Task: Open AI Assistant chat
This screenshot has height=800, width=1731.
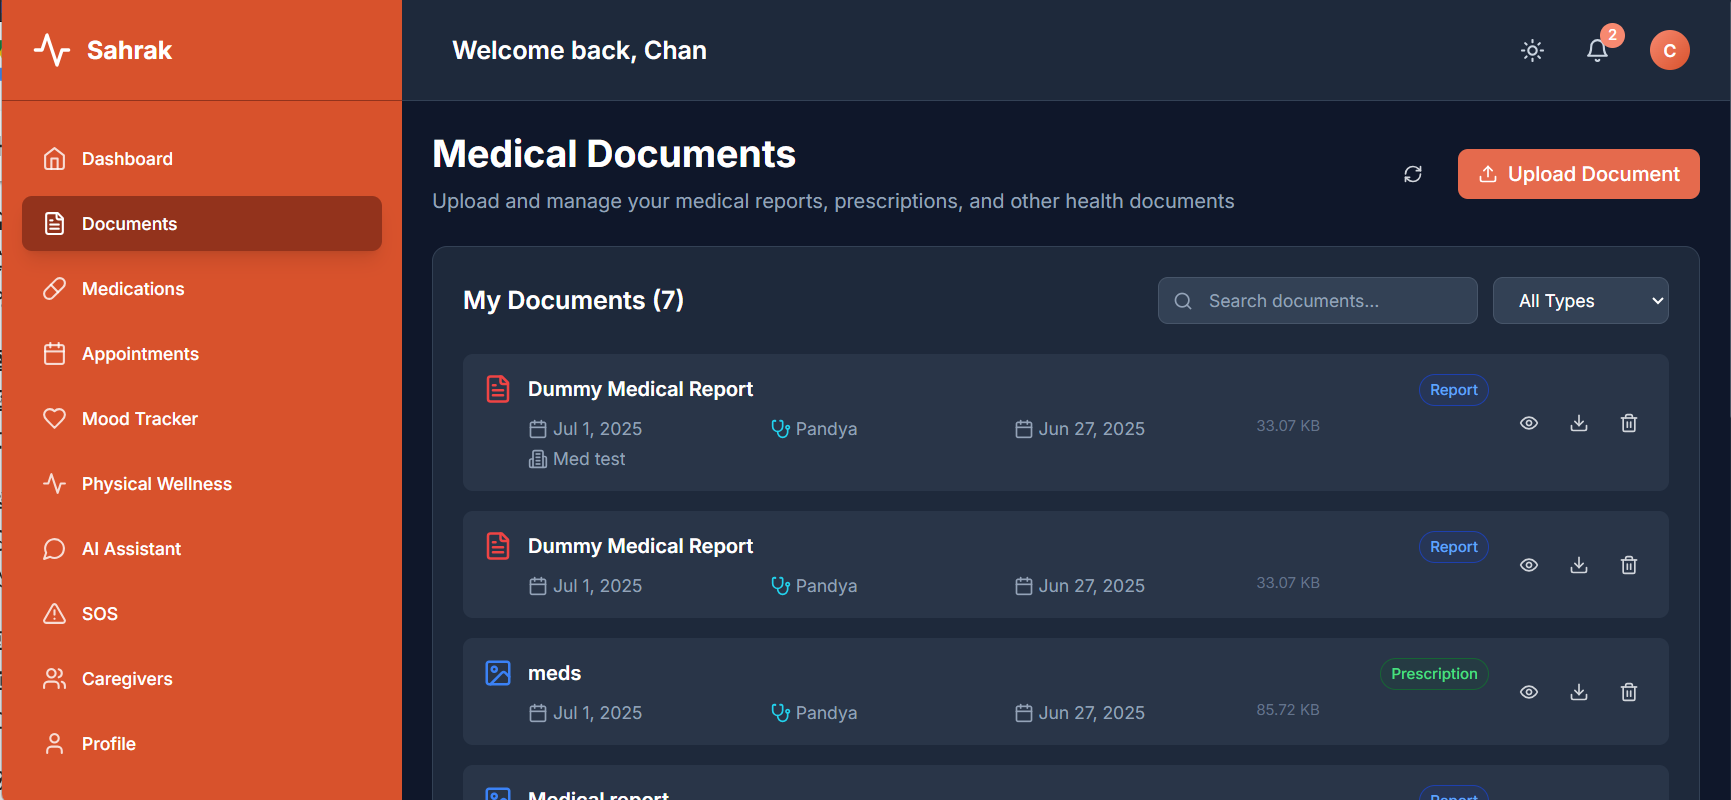Action: [202, 549]
